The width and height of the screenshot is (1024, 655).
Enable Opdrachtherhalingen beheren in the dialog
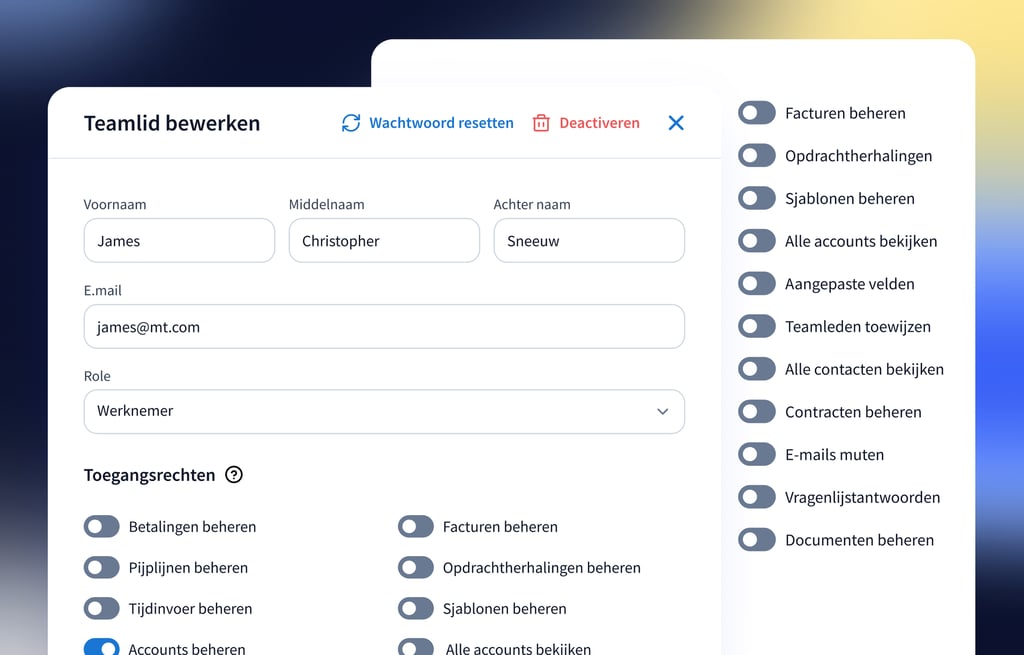(416, 568)
